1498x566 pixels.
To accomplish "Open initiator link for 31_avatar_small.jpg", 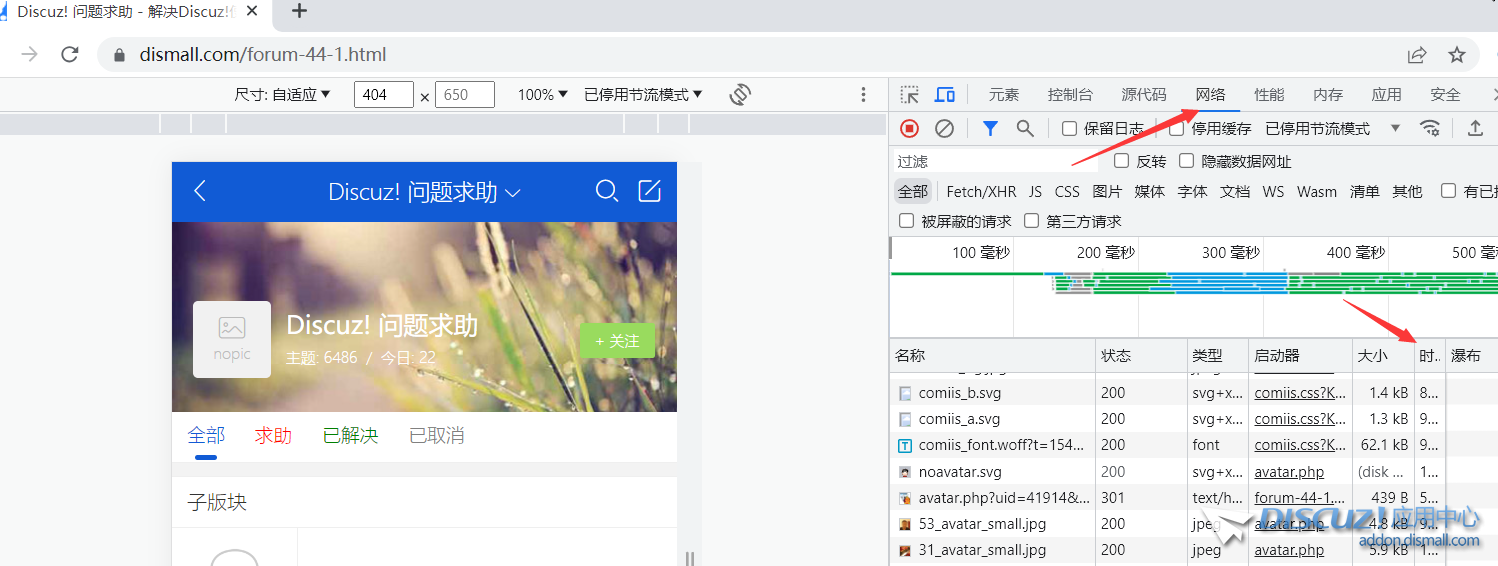I will click(x=1289, y=550).
